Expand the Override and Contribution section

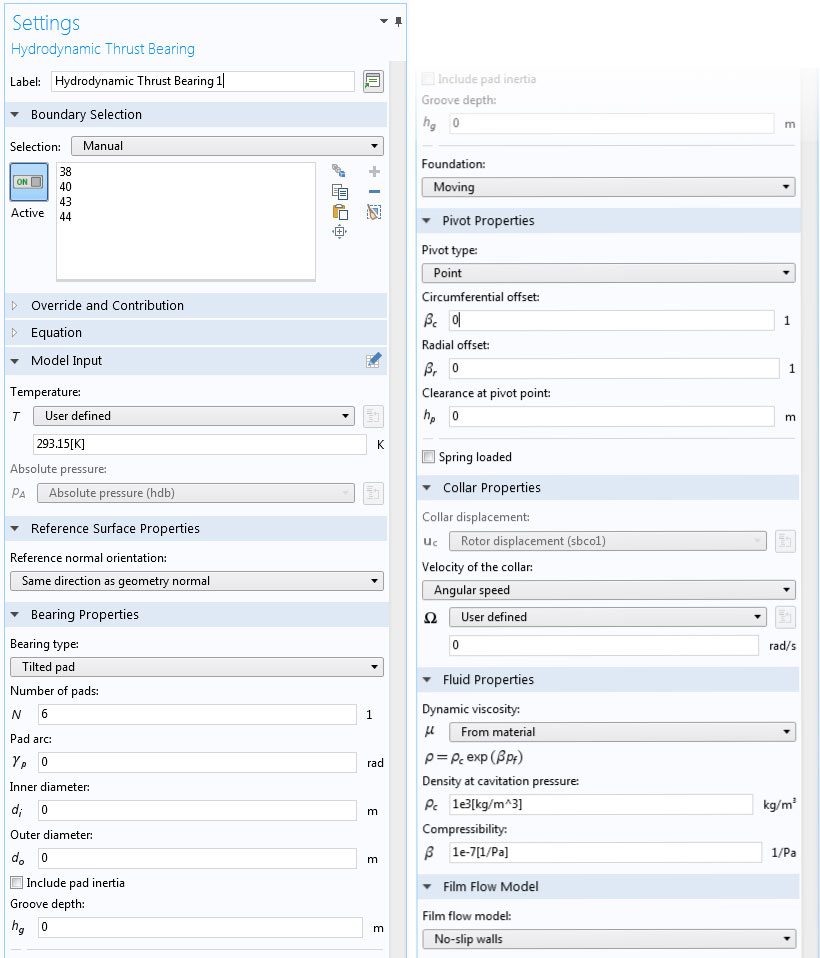coord(15,306)
